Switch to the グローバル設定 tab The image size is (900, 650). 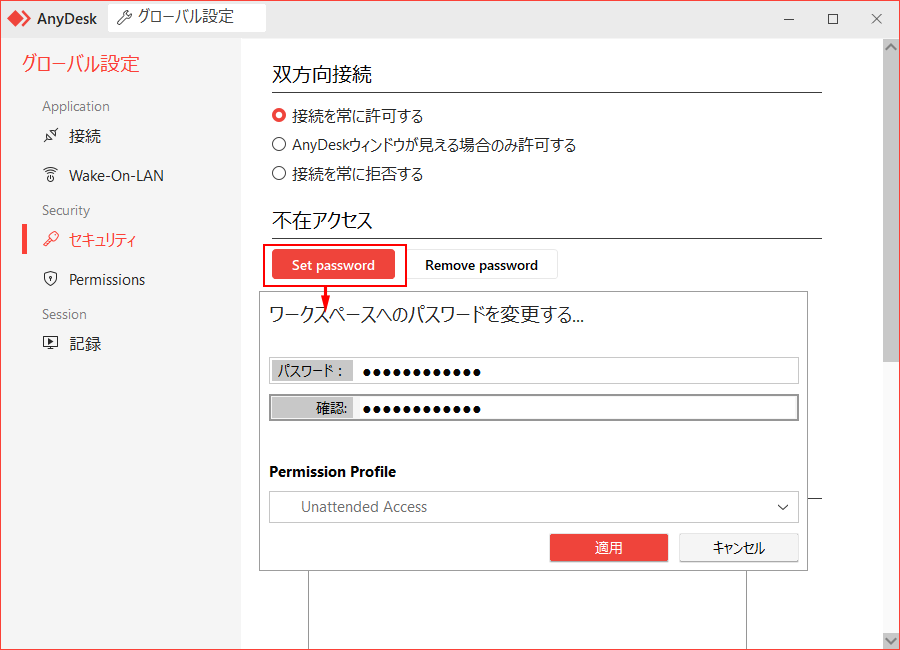click(x=187, y=16)
